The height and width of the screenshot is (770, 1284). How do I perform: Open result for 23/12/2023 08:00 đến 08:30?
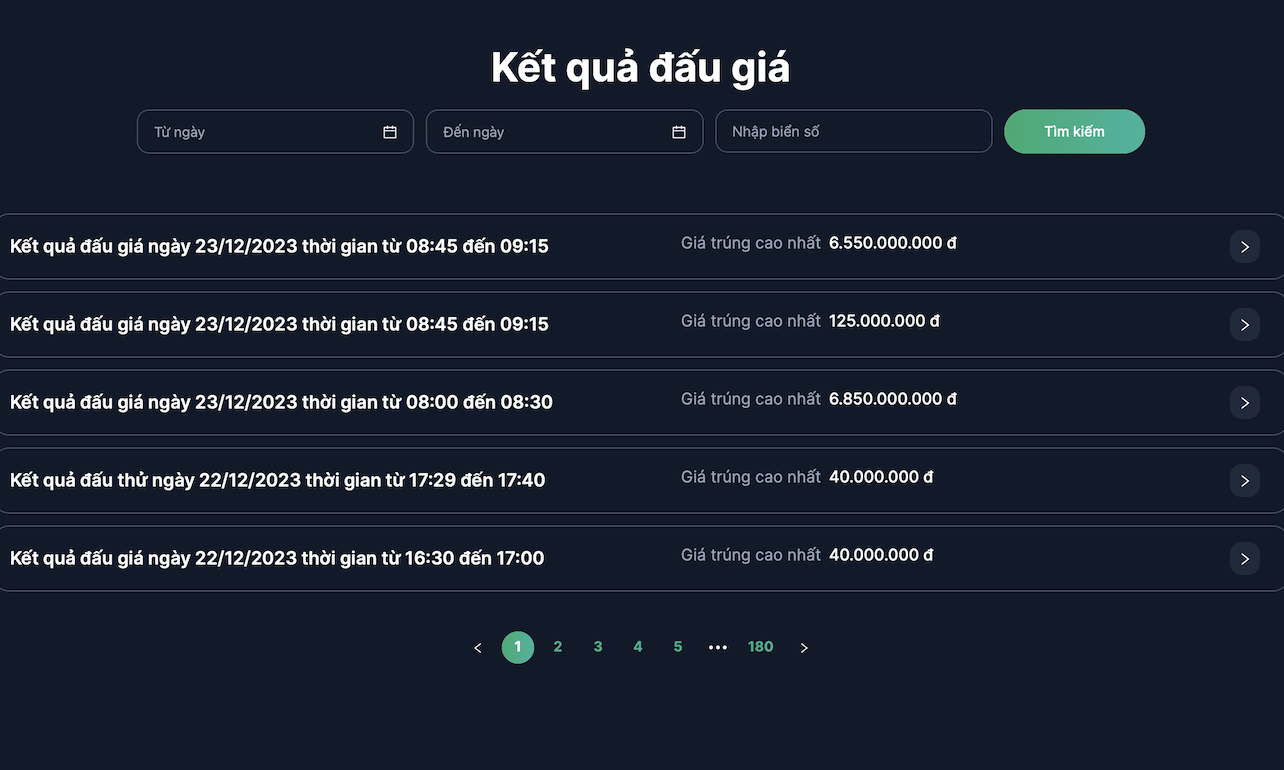click(x=281, y=402)
